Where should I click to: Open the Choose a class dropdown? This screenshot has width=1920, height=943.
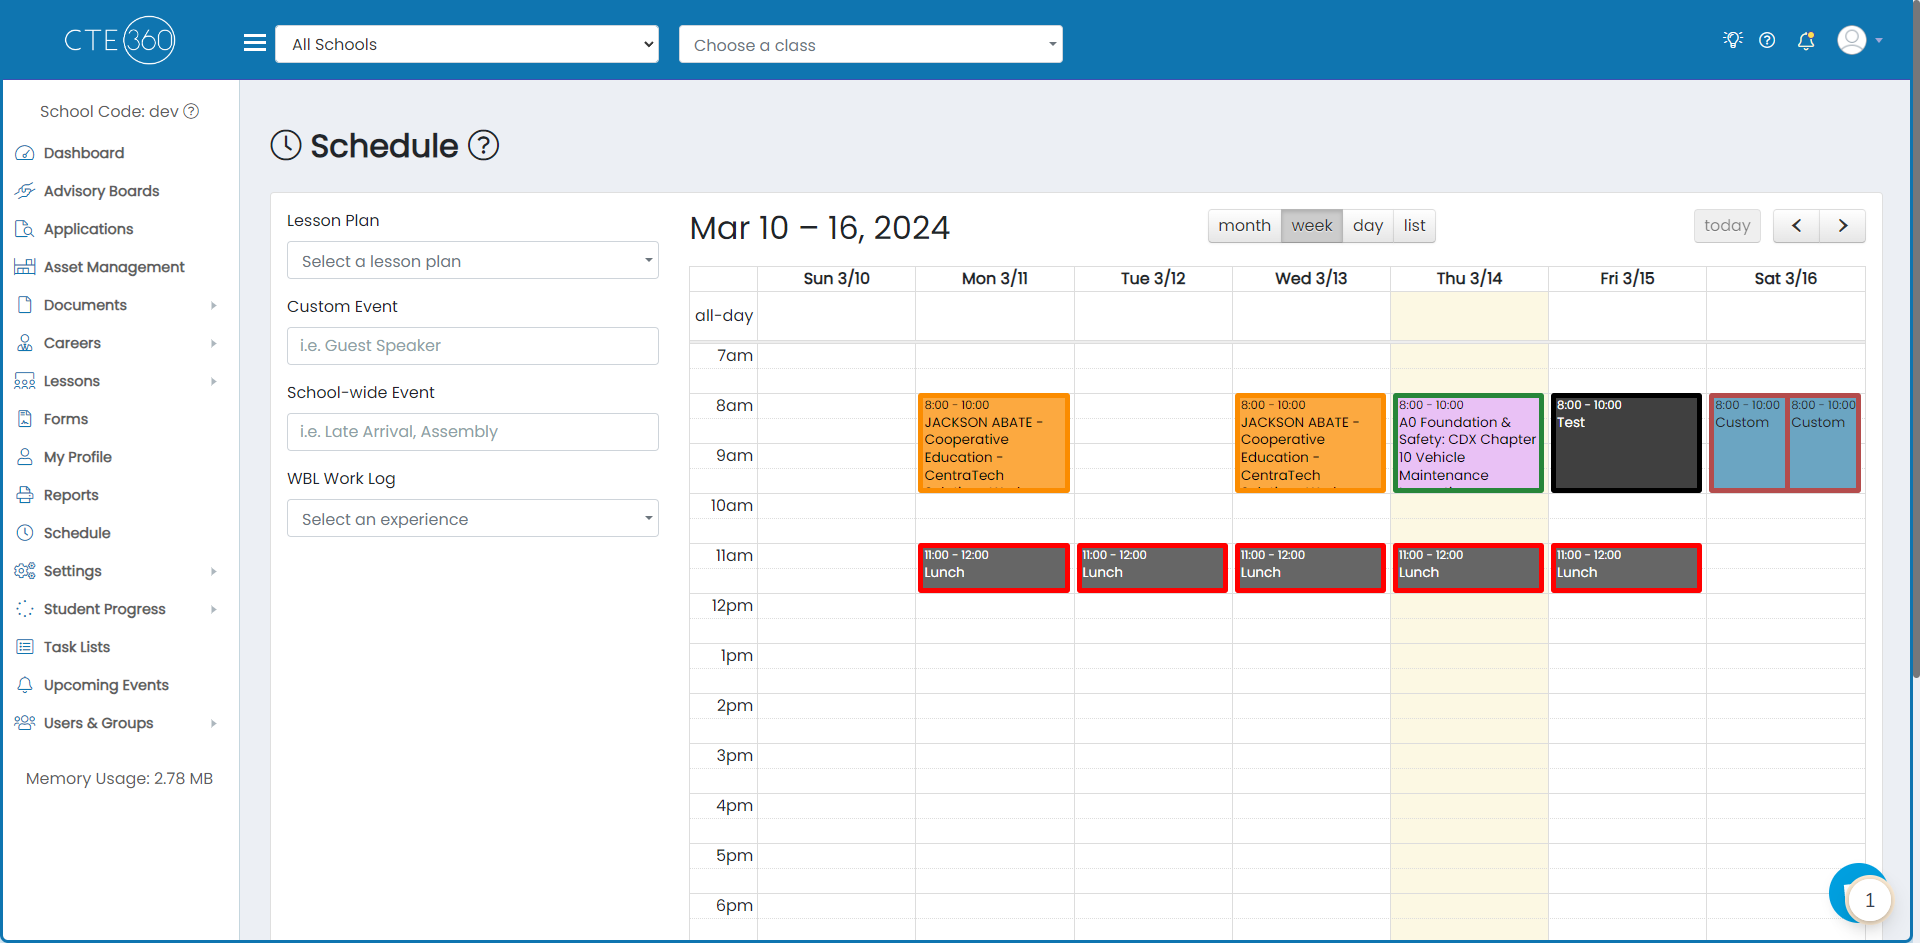pyautogui.click(x=871, y=44)
